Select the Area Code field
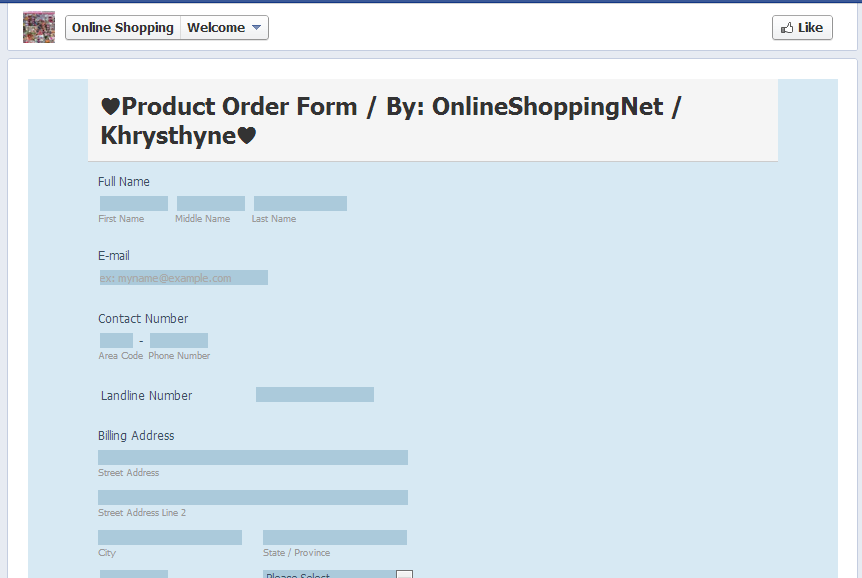This screenshot has height=578, width=862. coord(116,341)
